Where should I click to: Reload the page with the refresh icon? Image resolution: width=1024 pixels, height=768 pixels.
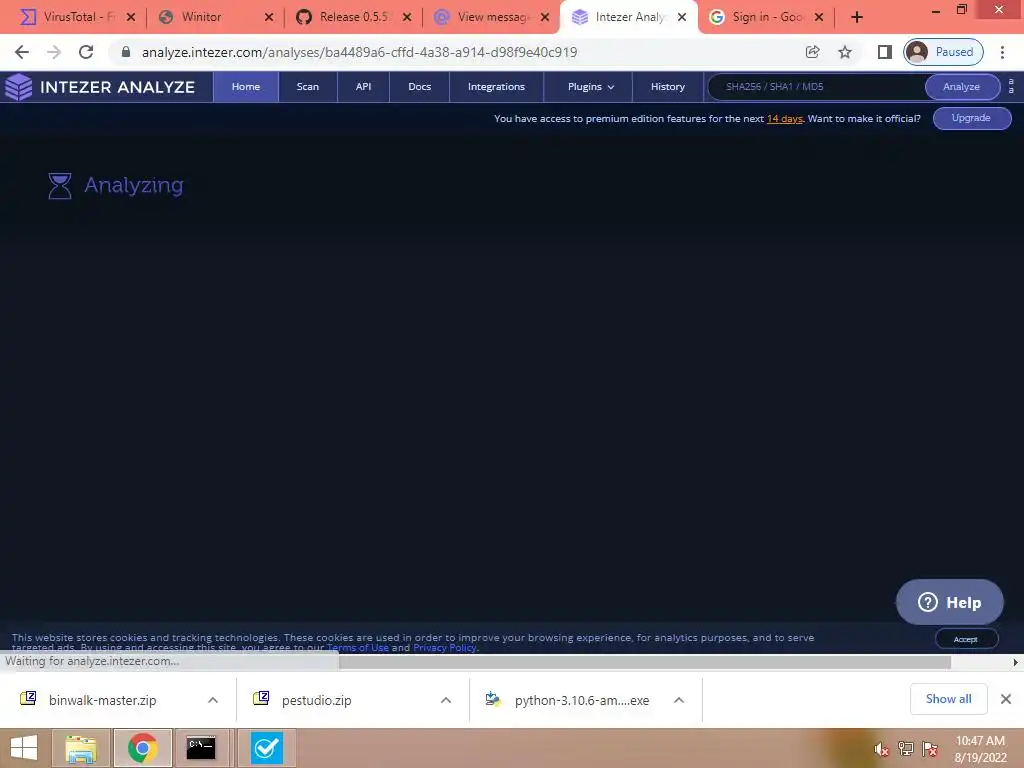coord(86,52)
